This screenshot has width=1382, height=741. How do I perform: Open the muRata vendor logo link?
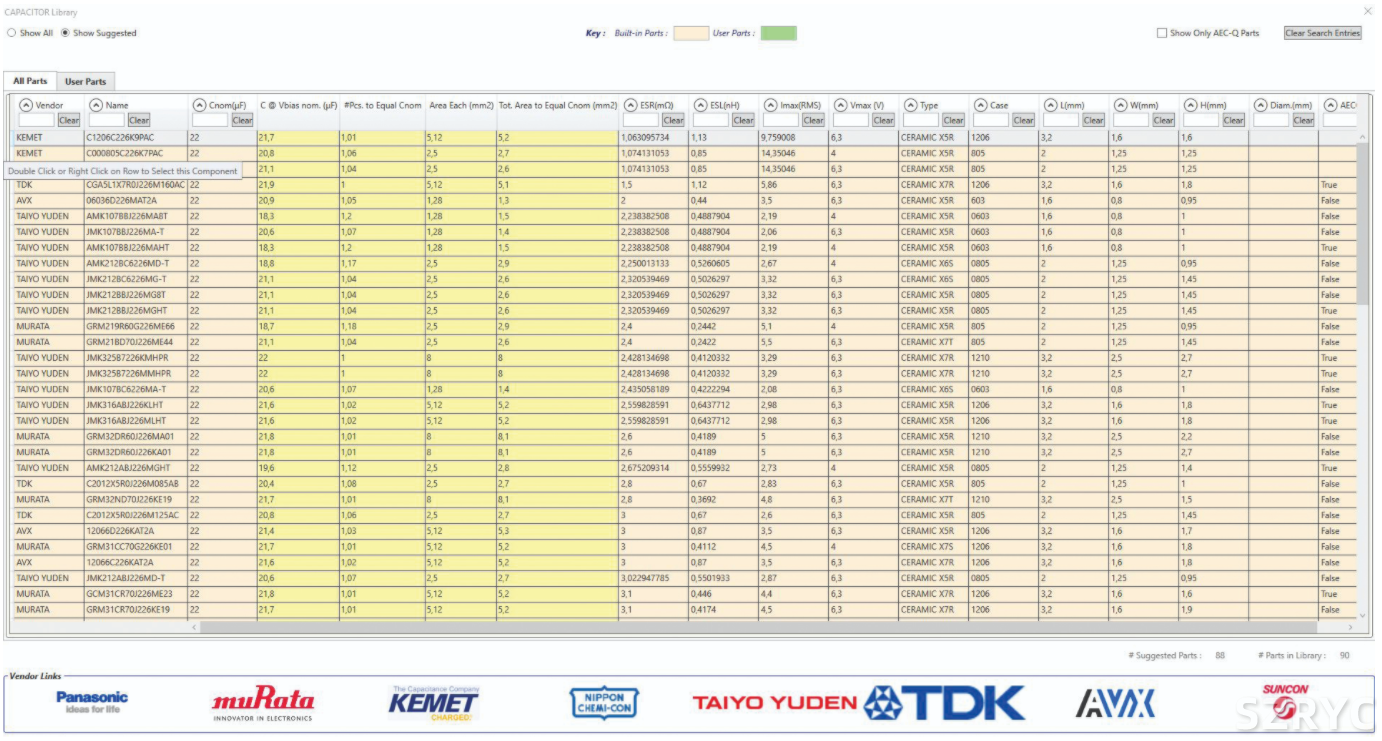pos(263,703)
